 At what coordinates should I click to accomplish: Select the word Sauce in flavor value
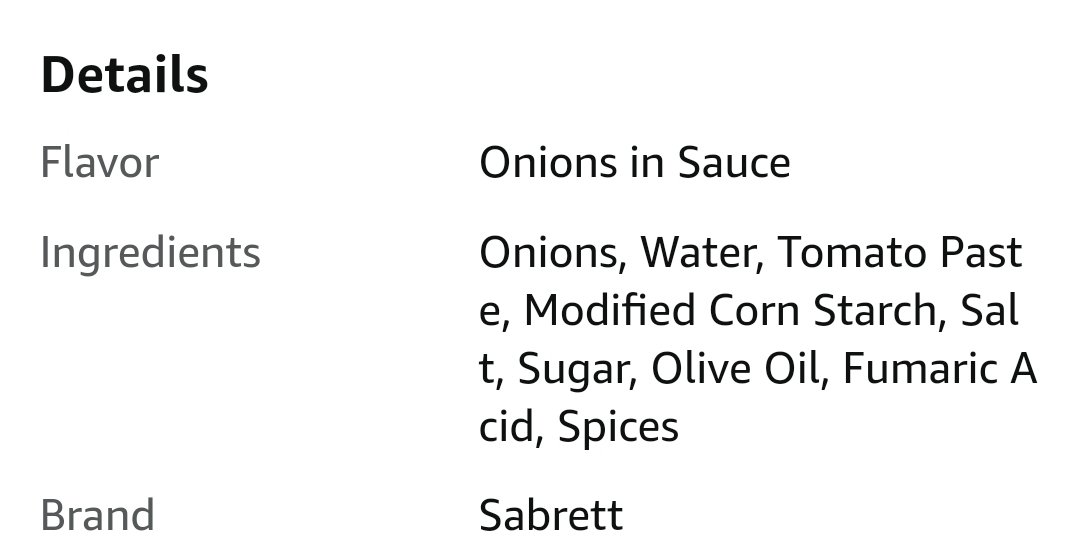click(734, 162)
